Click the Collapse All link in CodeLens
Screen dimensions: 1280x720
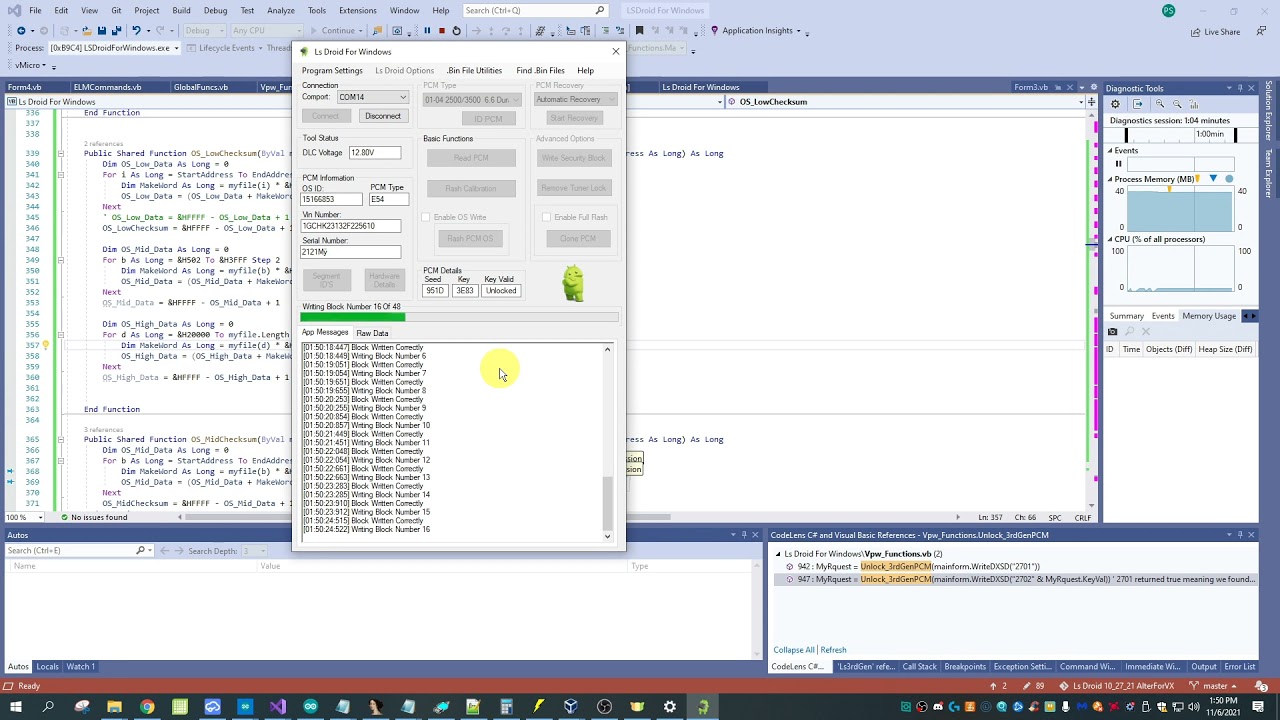[x=793, y=650]
